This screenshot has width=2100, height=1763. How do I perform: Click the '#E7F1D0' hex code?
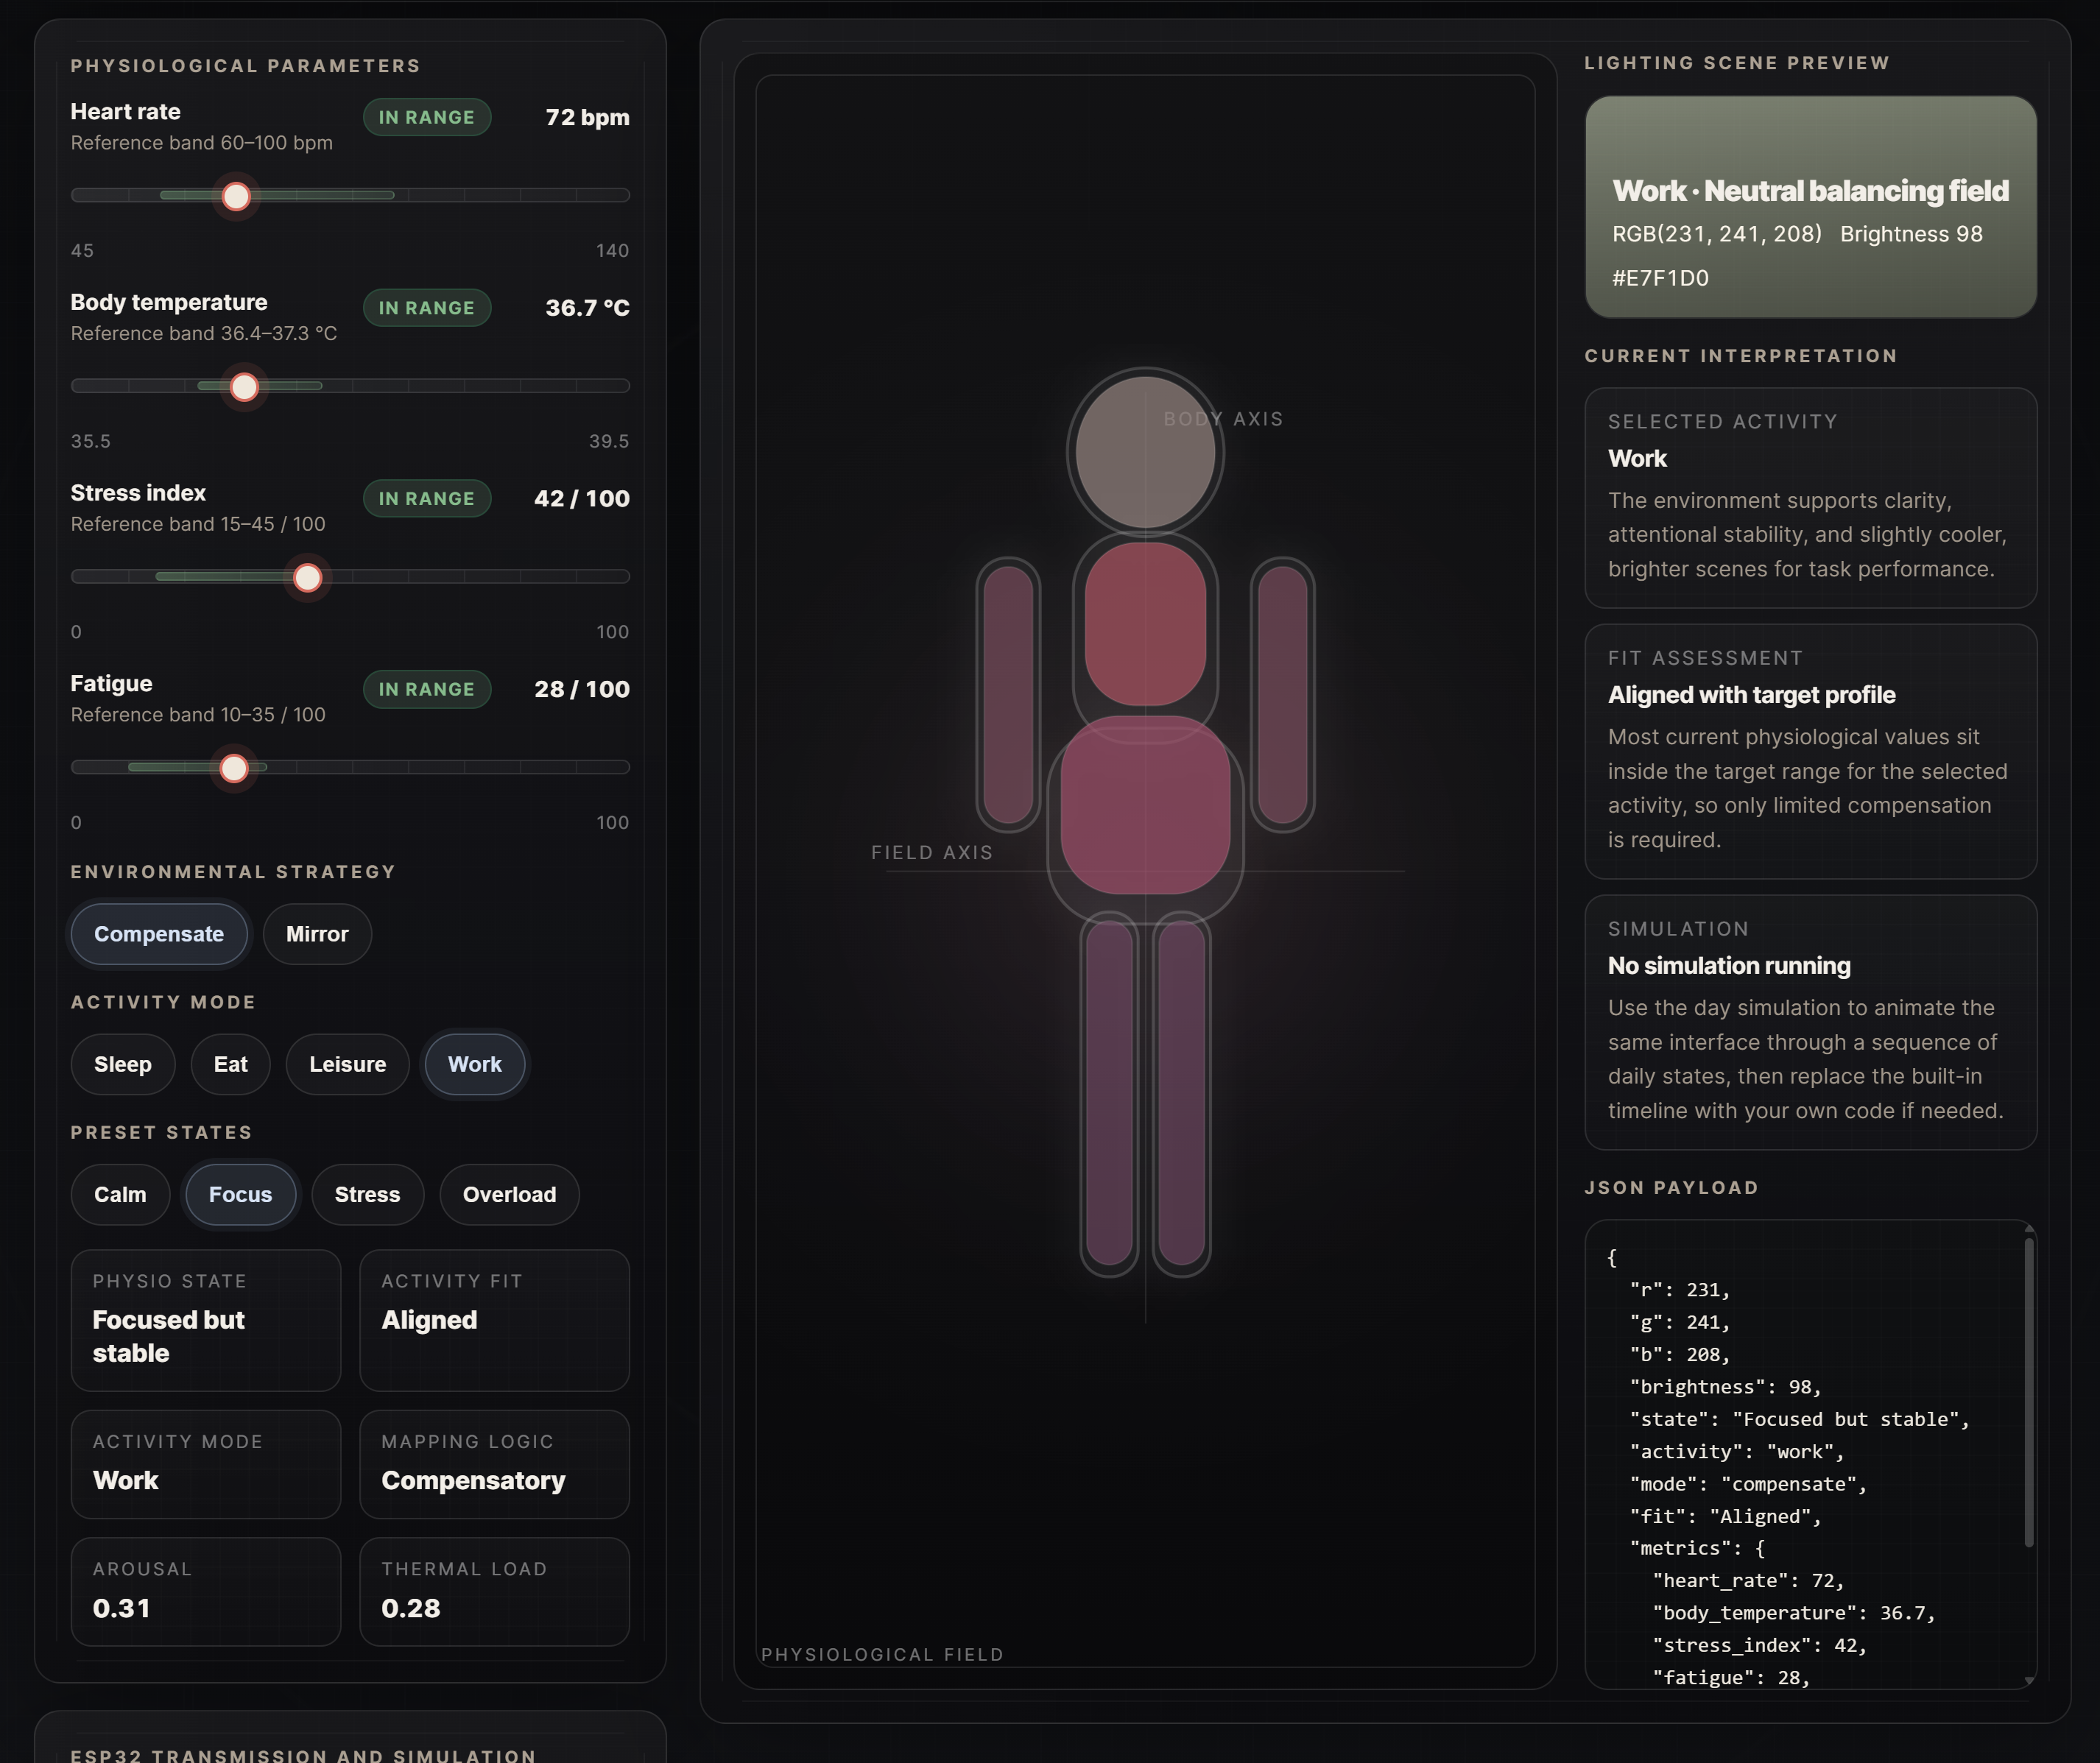(x=1660, y=278)
